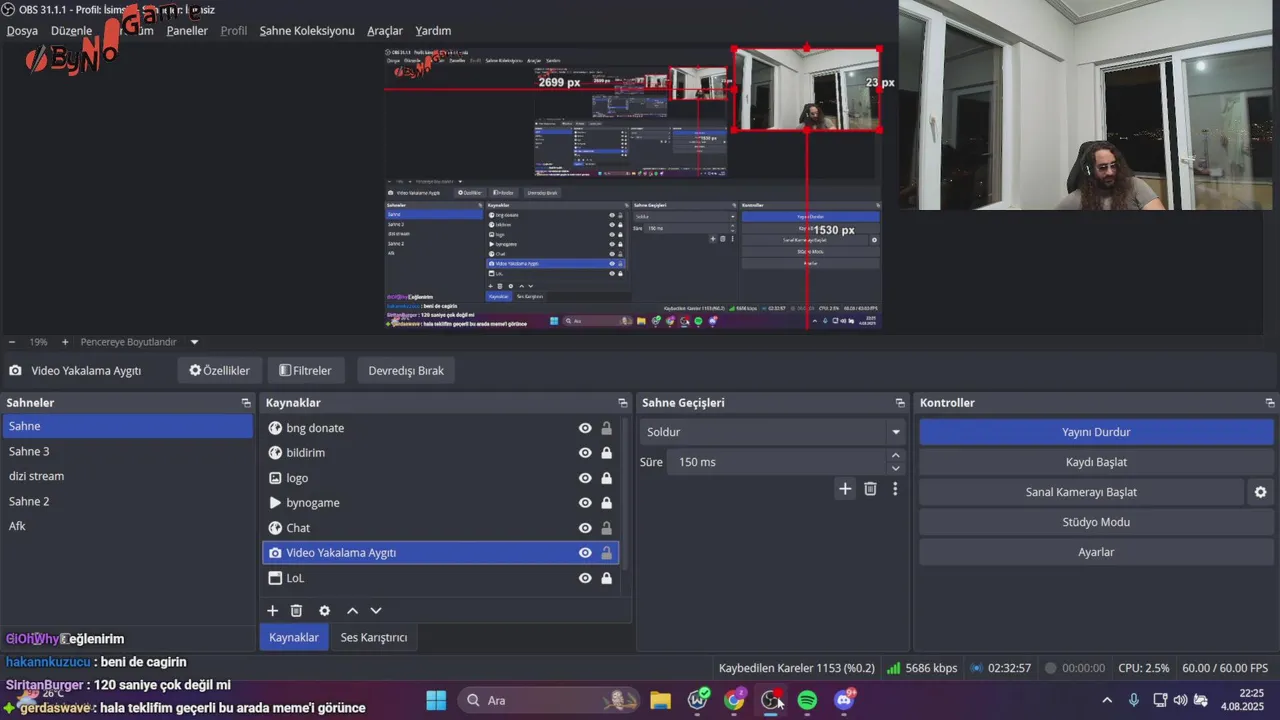Lock the Chat source
Viewport: 1280px width, 720px height.
coord(606,528)
